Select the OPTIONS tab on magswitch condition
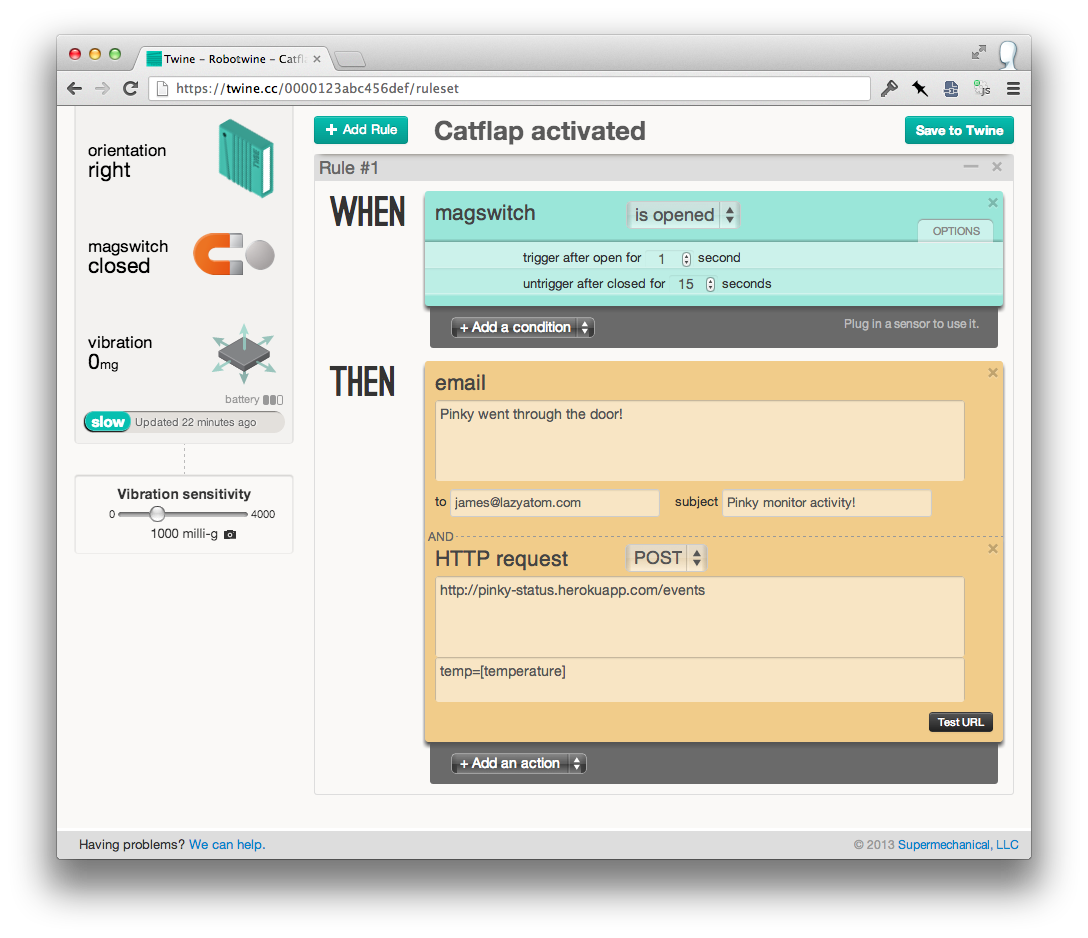 955,231
